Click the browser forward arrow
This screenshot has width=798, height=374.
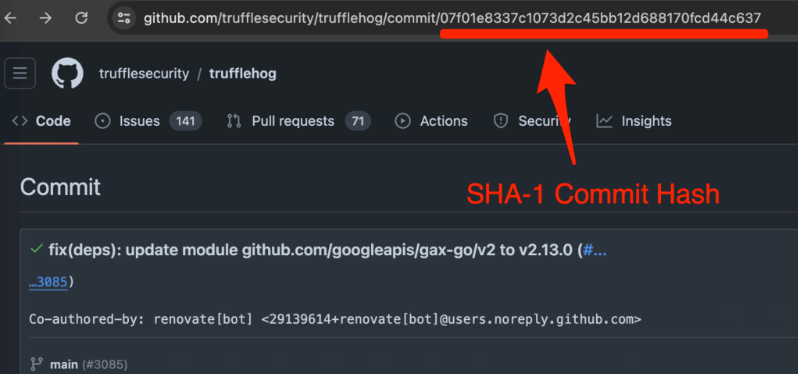(46, 18)
